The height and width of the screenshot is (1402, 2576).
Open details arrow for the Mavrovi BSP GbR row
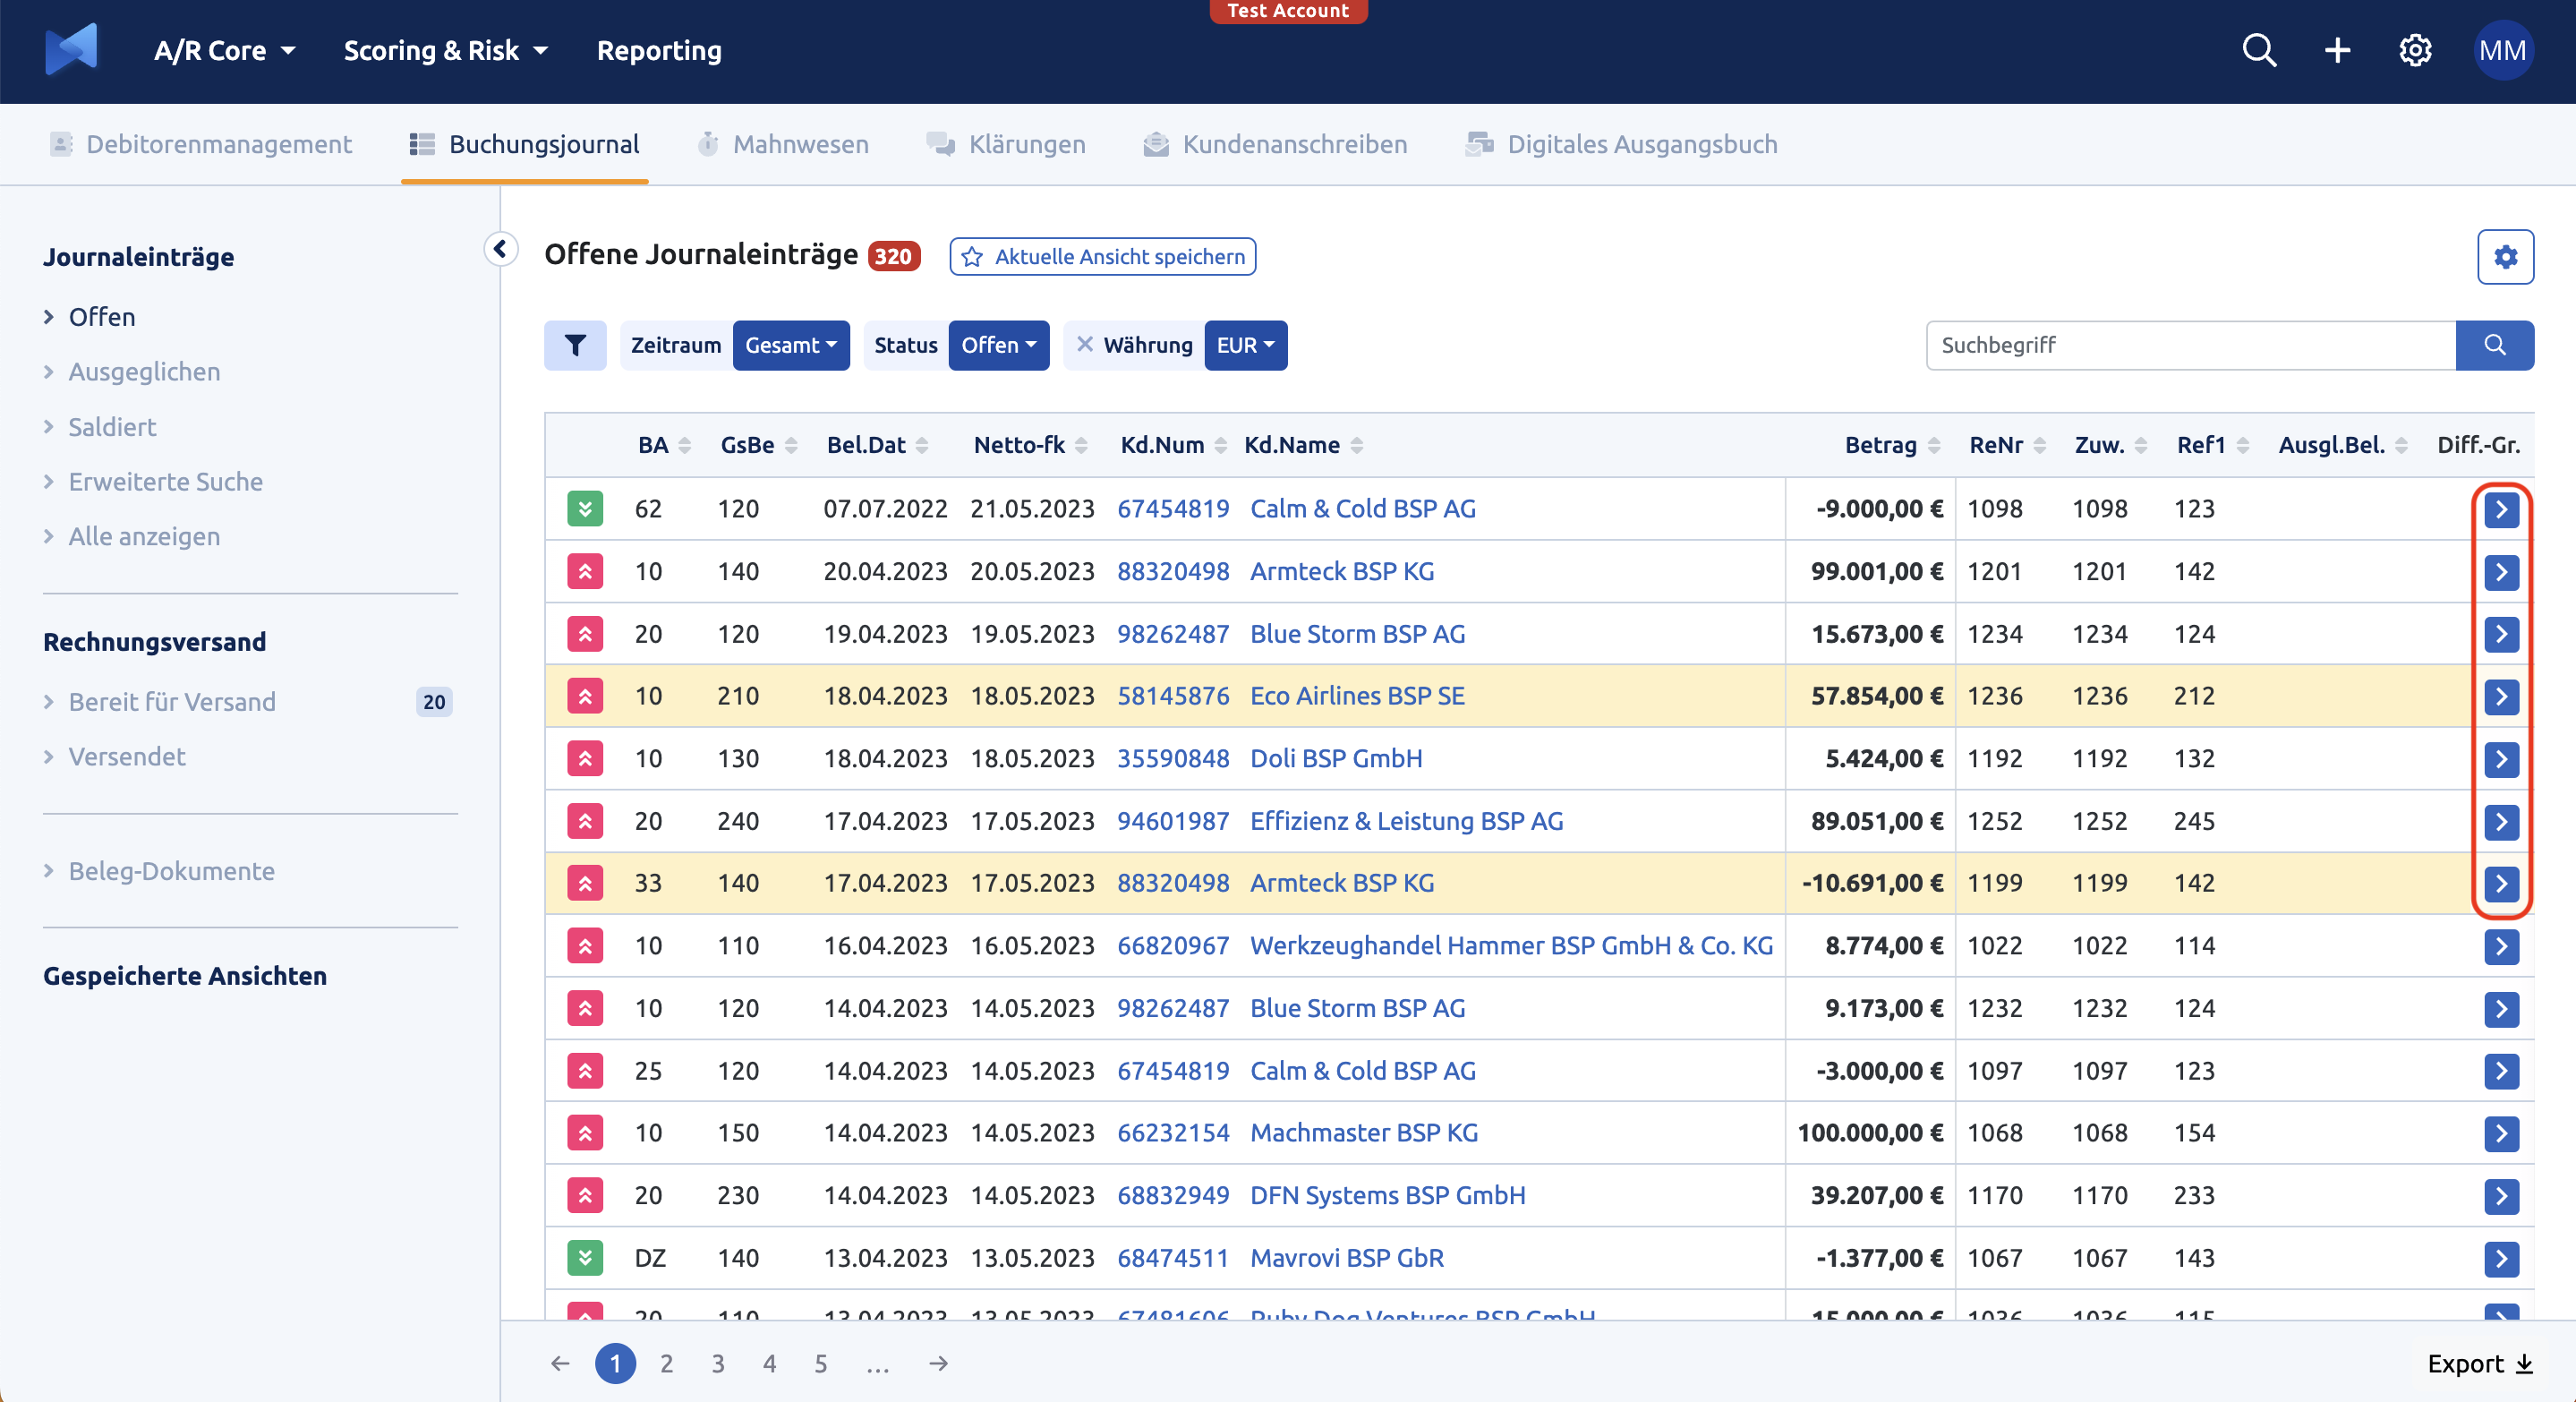[2501, 1258]
